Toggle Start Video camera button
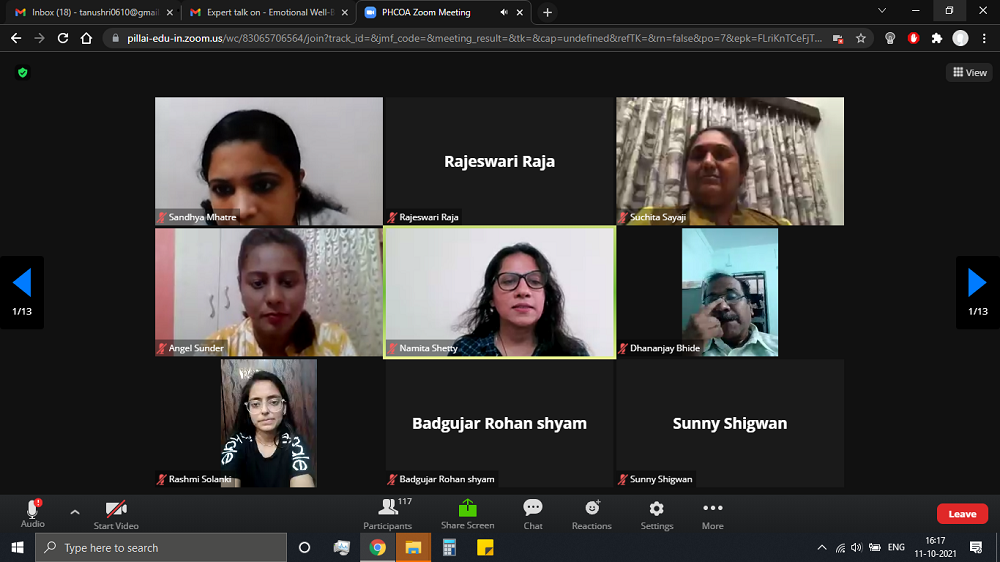This screenshot has width=1000, height=562. (x=116, y=513)
